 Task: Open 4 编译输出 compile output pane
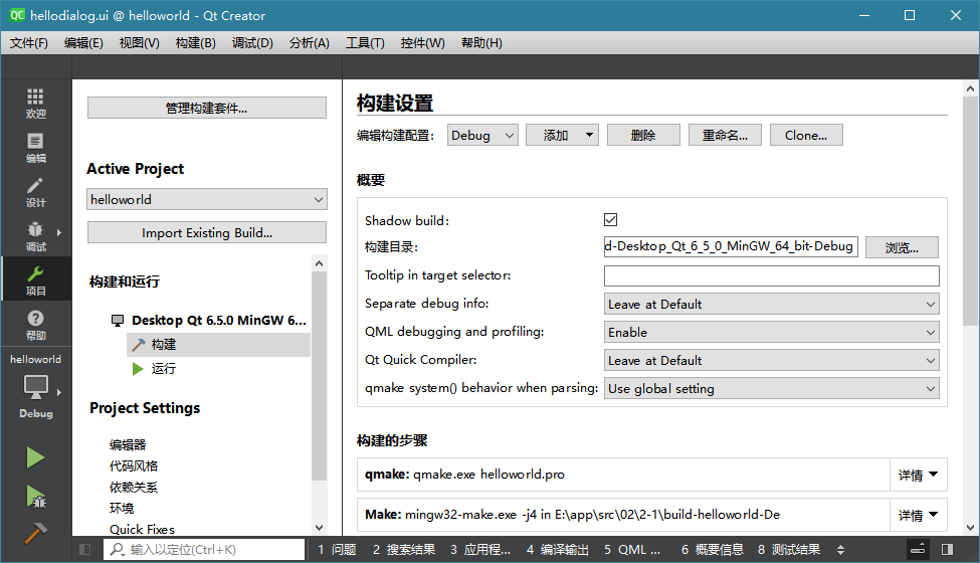pyautogui.click(x=558, y=549)
